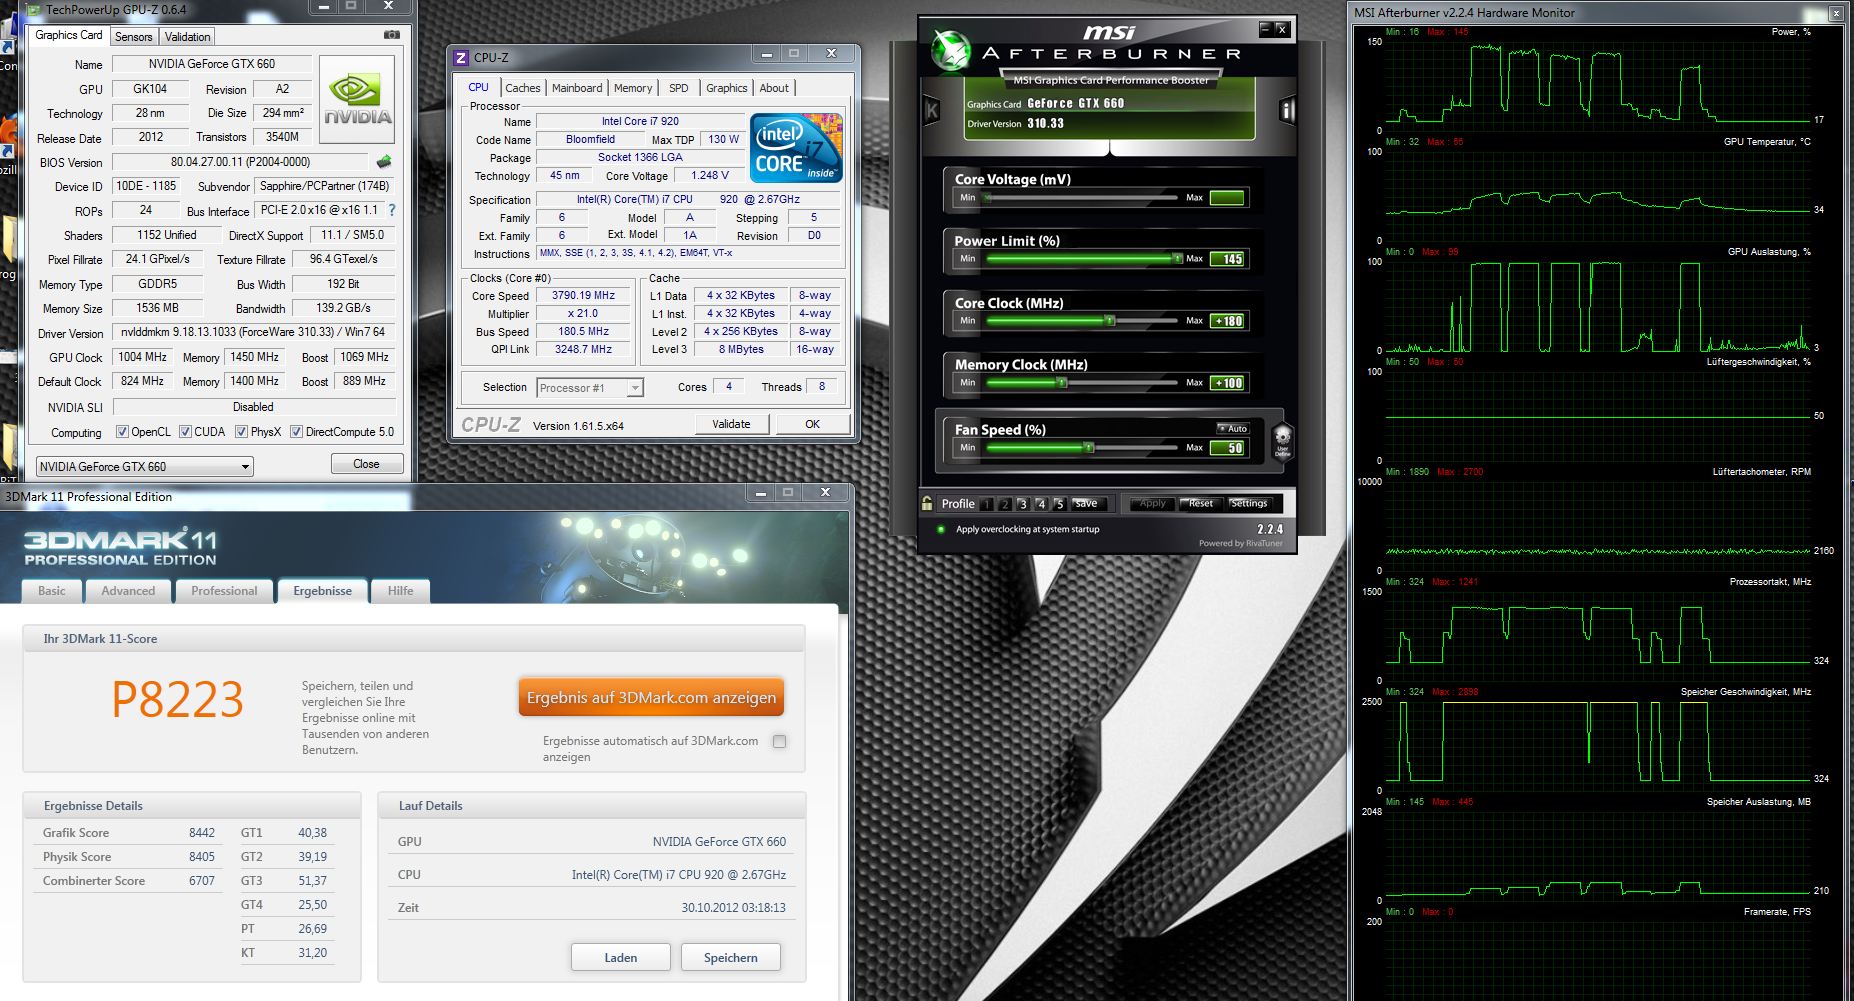
Task: Switch to the Validation tab in GPU-Z
Action: coord(187,37)
